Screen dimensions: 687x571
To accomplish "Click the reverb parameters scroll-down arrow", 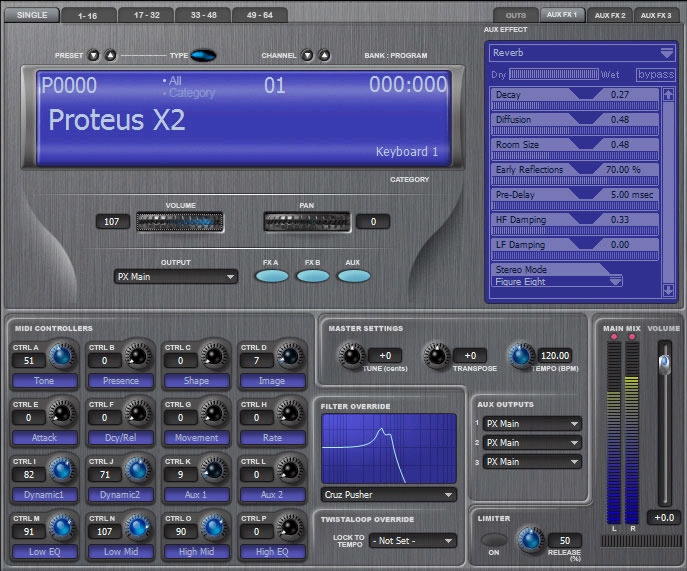I will pos(668,290).
